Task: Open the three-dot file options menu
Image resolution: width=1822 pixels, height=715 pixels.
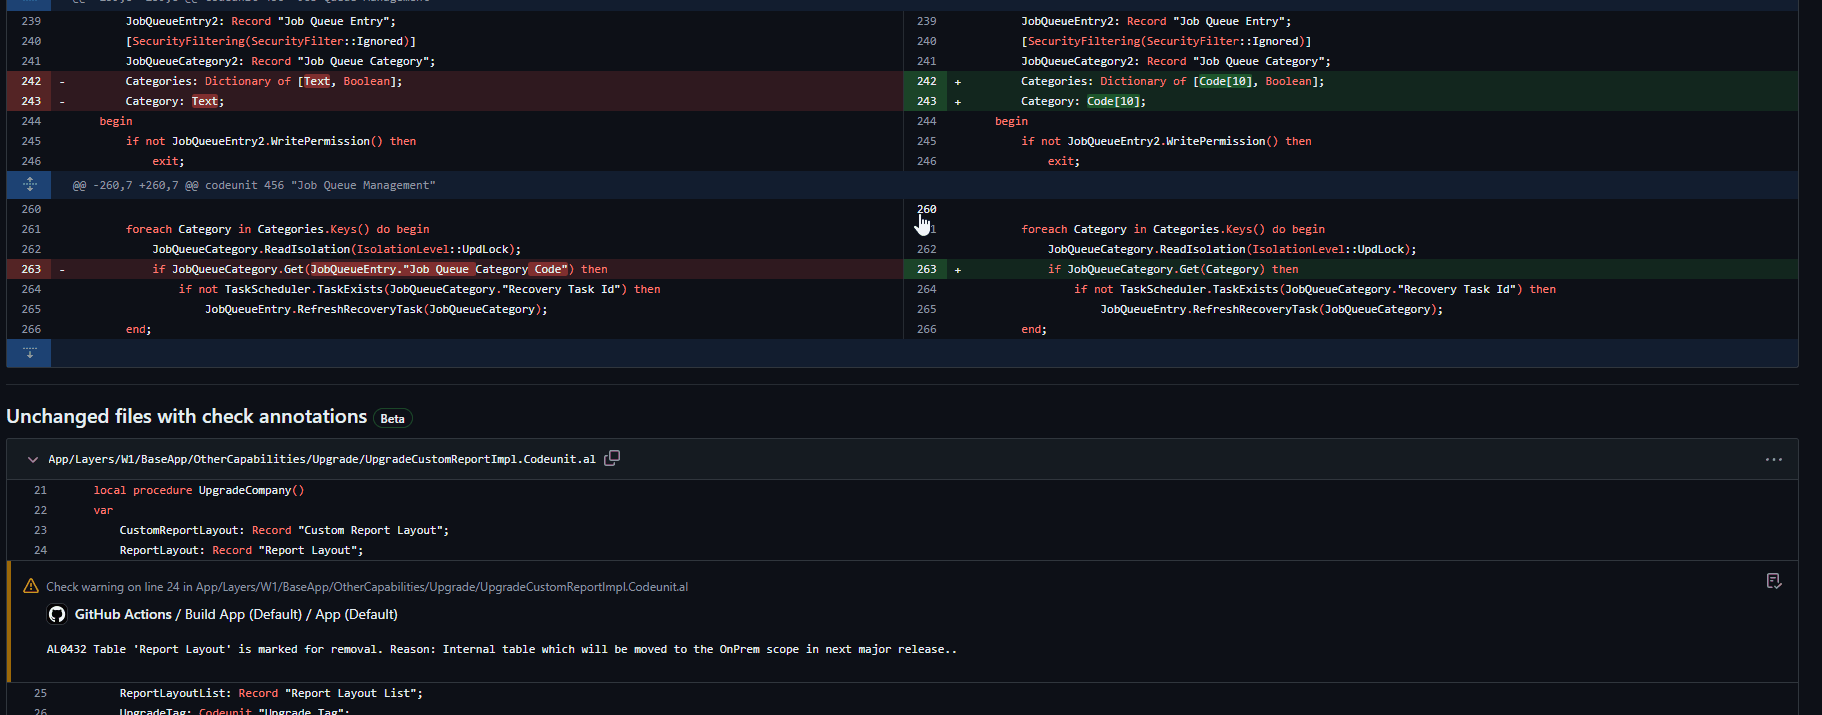Action: click(x=1773, y=460)
